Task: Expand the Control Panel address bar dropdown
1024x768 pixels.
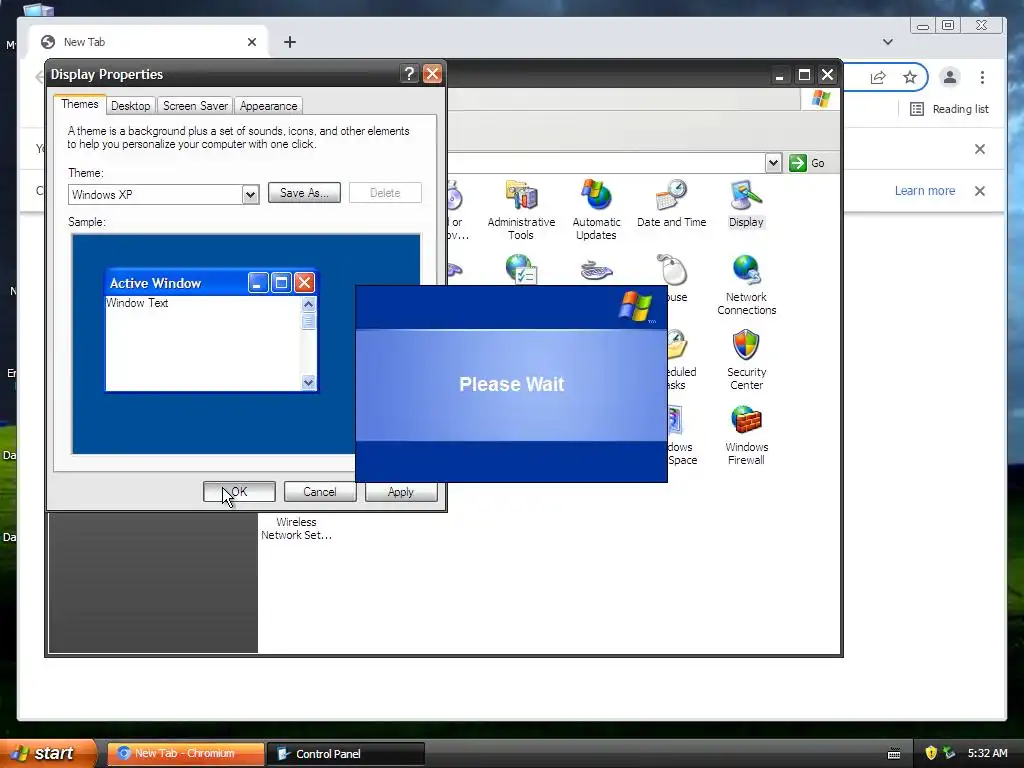Action: 773,163
